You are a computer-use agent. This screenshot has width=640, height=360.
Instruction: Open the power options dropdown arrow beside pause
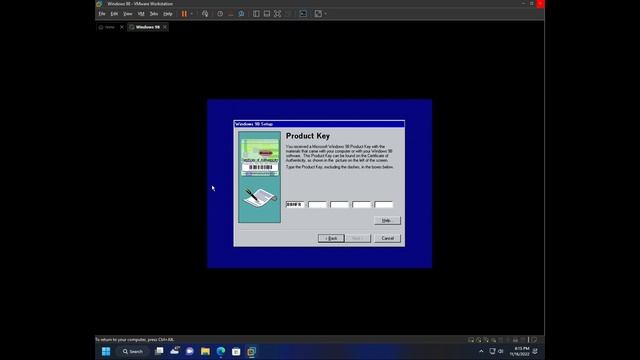coord(192,13)
